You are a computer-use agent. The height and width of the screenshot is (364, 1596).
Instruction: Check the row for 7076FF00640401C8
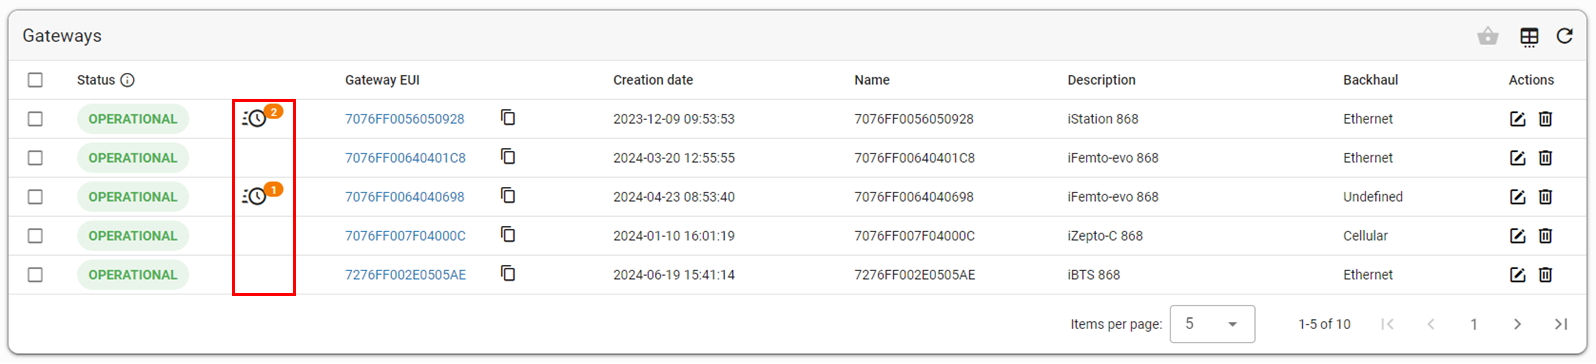coord(36,158)
